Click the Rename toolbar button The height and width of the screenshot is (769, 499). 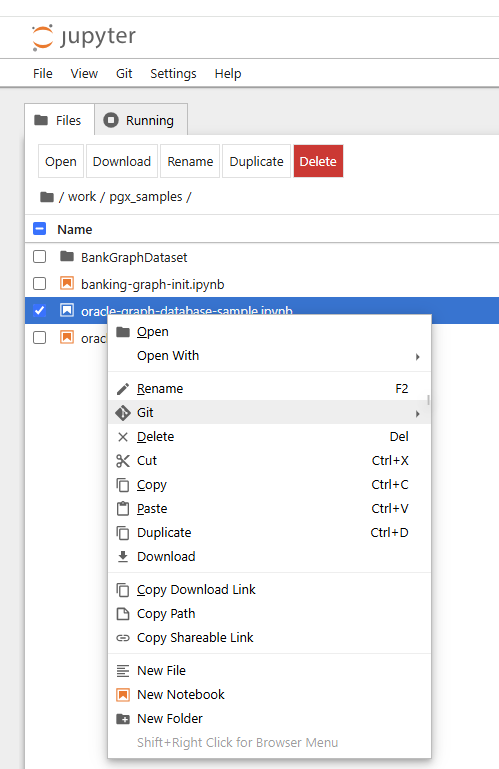click(x=190, y=161)
